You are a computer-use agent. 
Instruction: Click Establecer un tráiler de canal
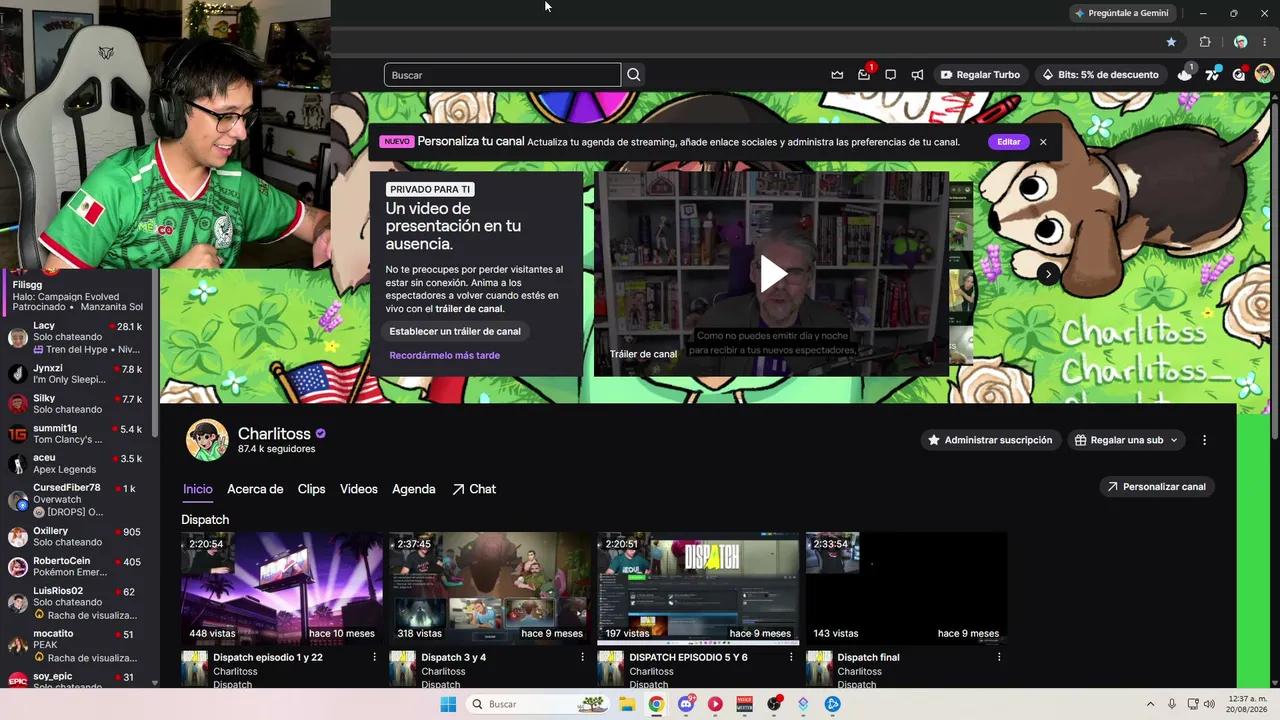[x=455, y=331]
